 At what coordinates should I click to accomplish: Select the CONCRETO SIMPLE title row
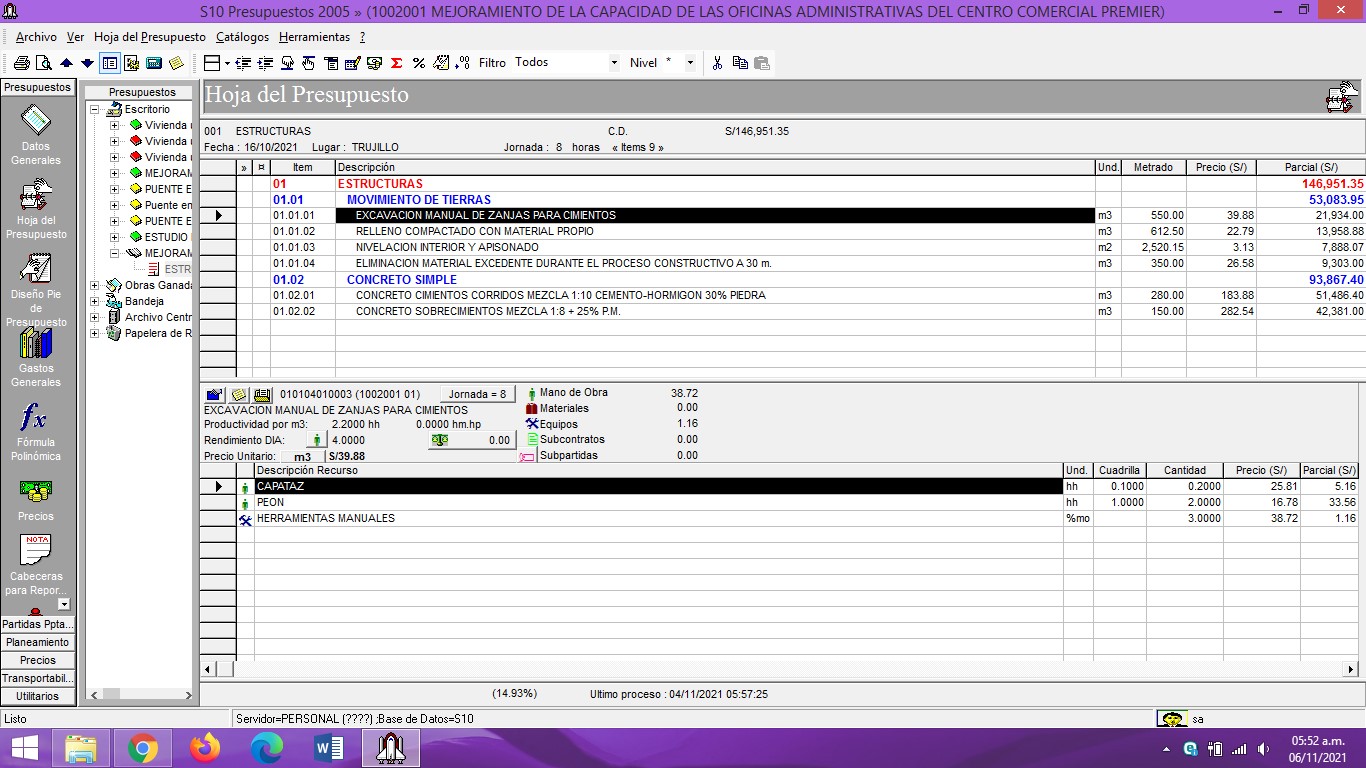point(715,280)
